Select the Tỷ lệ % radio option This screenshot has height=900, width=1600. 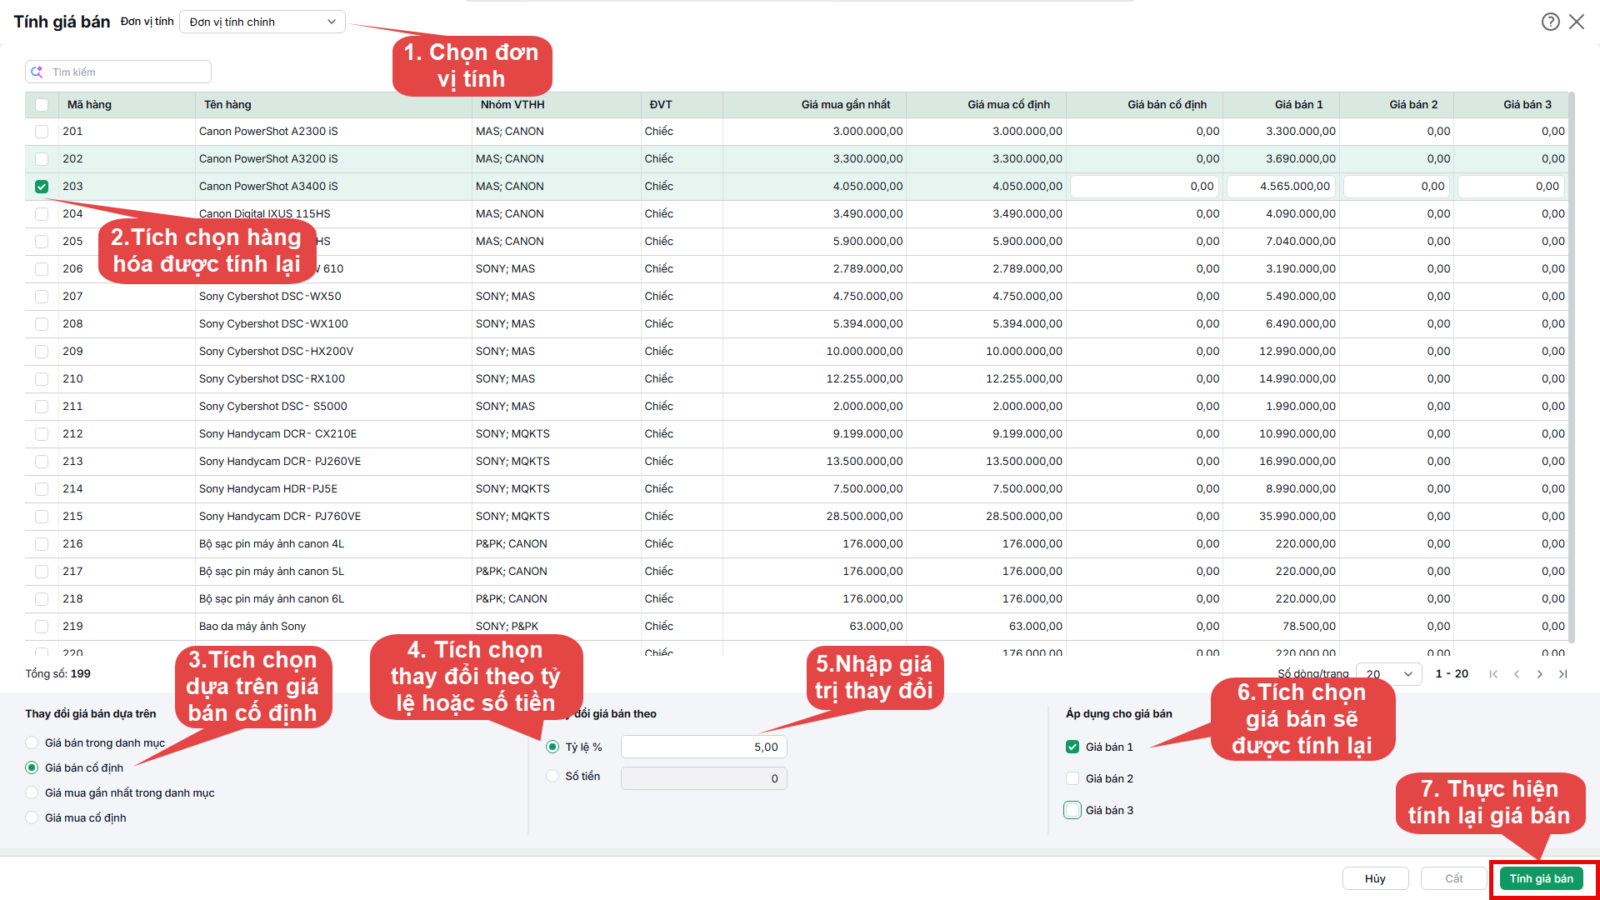tap(552, 747)
